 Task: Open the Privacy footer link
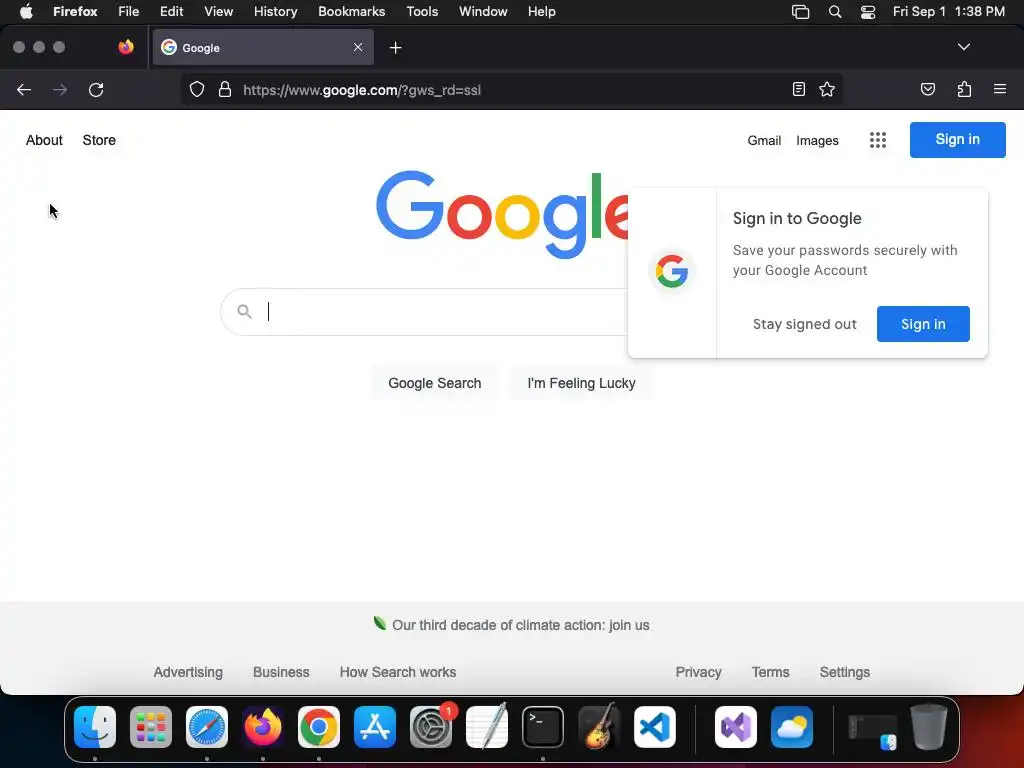[698, 672]
